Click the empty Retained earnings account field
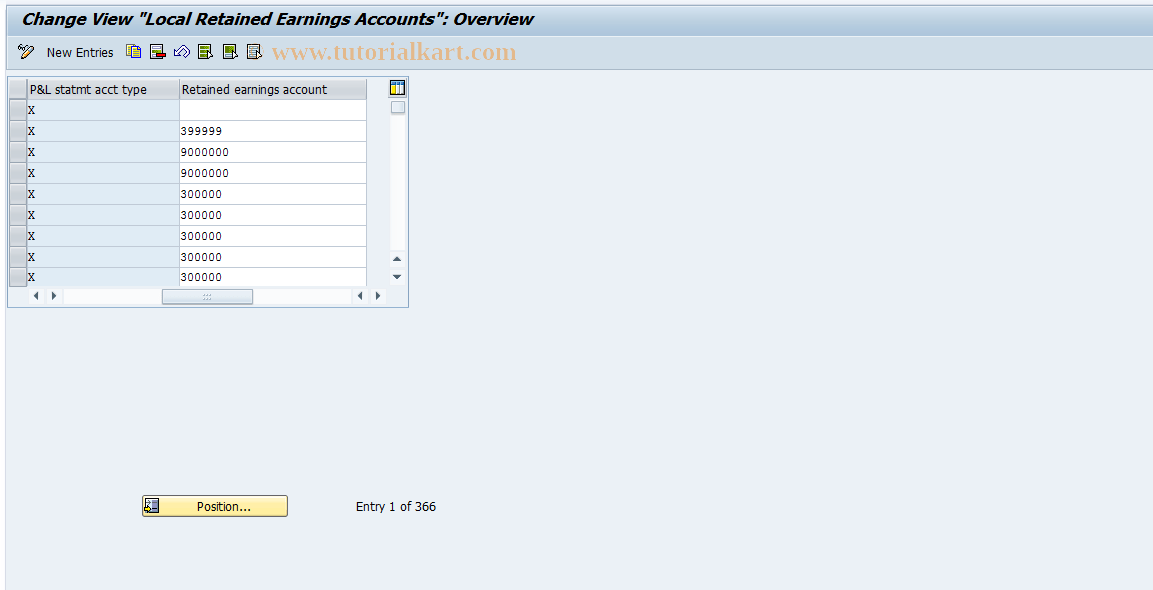The height and width of the screenshot is (590, 1153). point(272,110)
